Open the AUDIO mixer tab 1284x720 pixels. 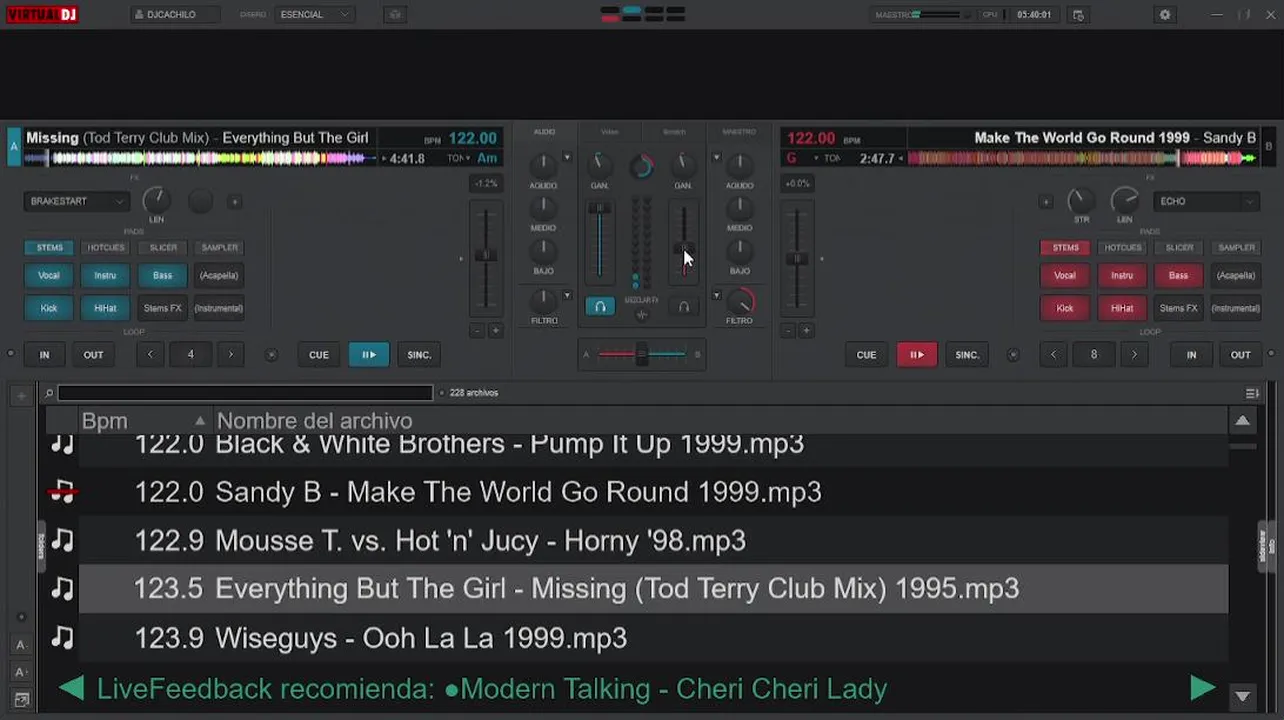(544, 132)
